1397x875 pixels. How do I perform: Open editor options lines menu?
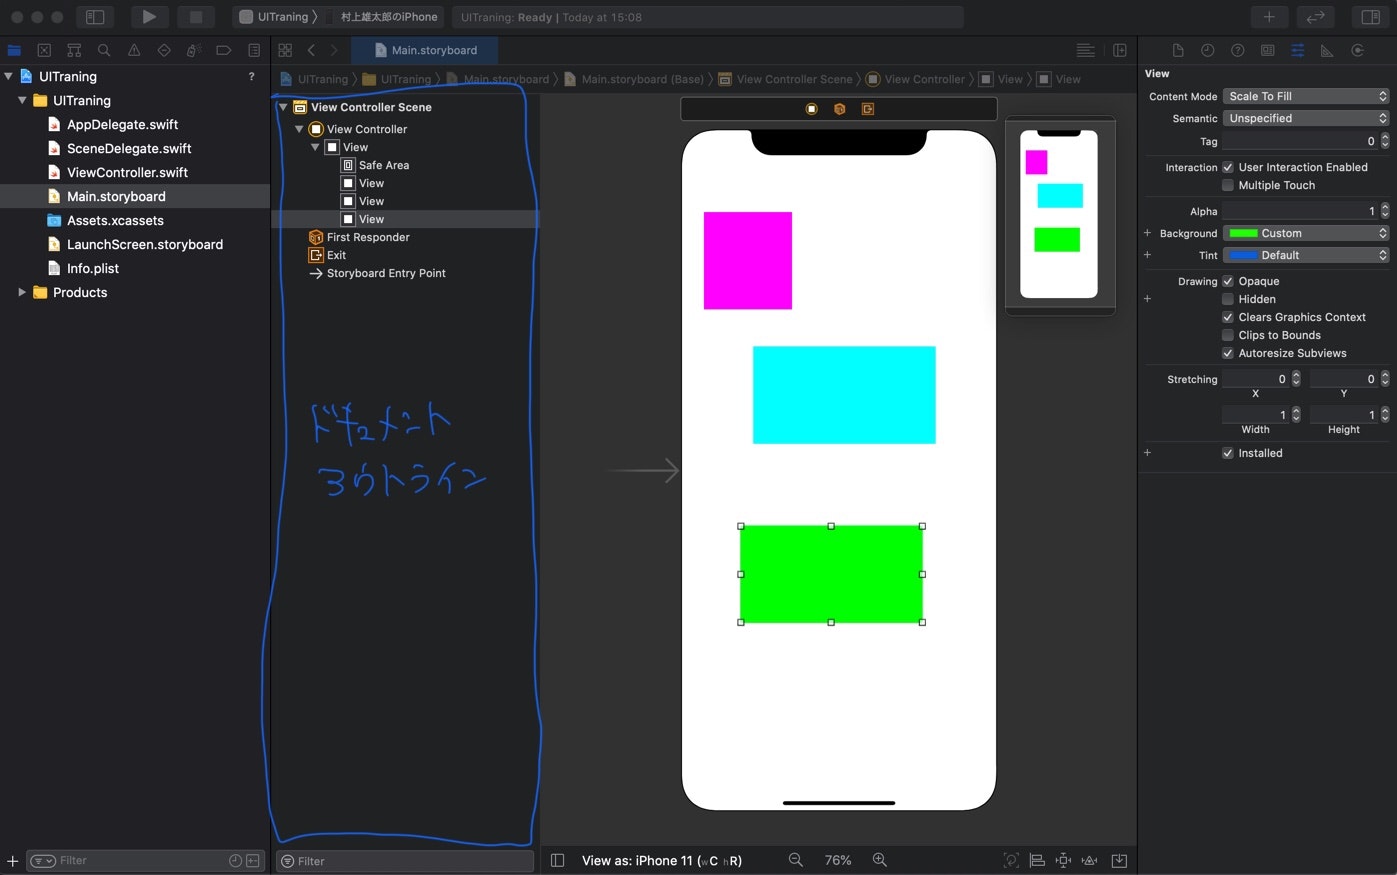click(x=1085, y=50)
